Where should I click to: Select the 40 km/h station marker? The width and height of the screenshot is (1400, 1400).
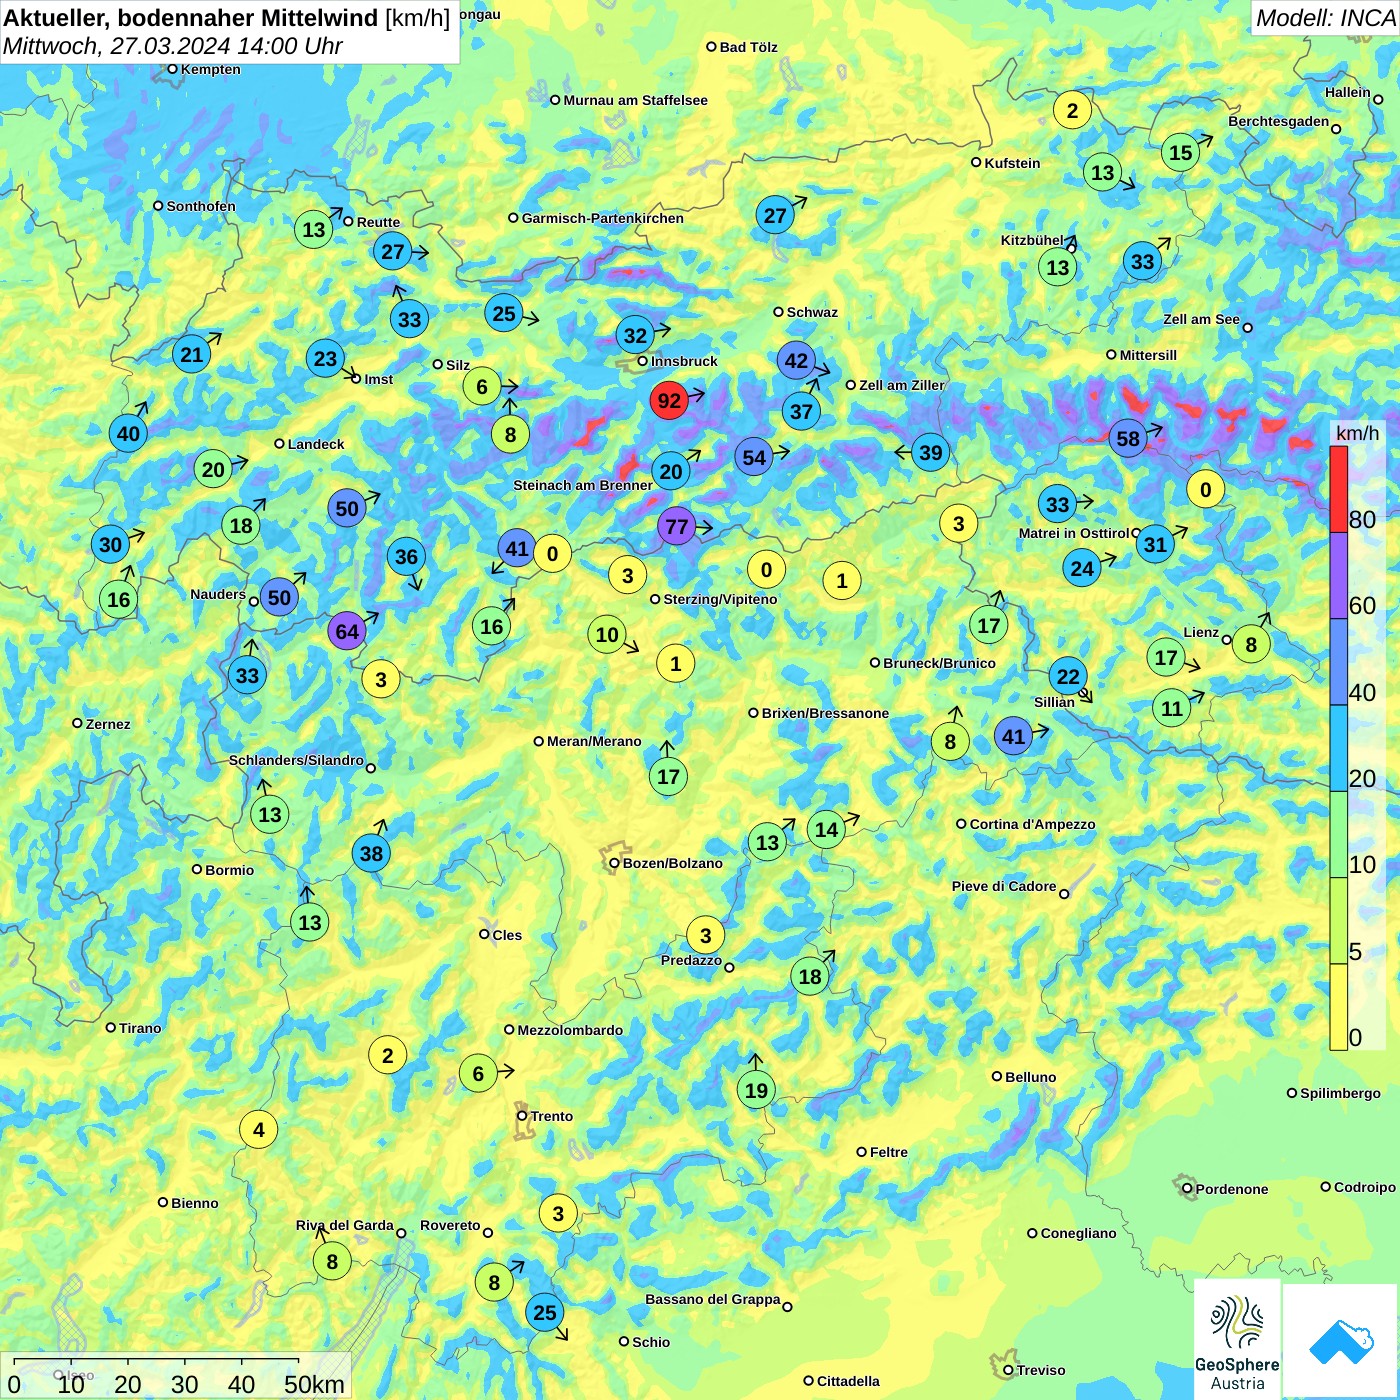128,433
